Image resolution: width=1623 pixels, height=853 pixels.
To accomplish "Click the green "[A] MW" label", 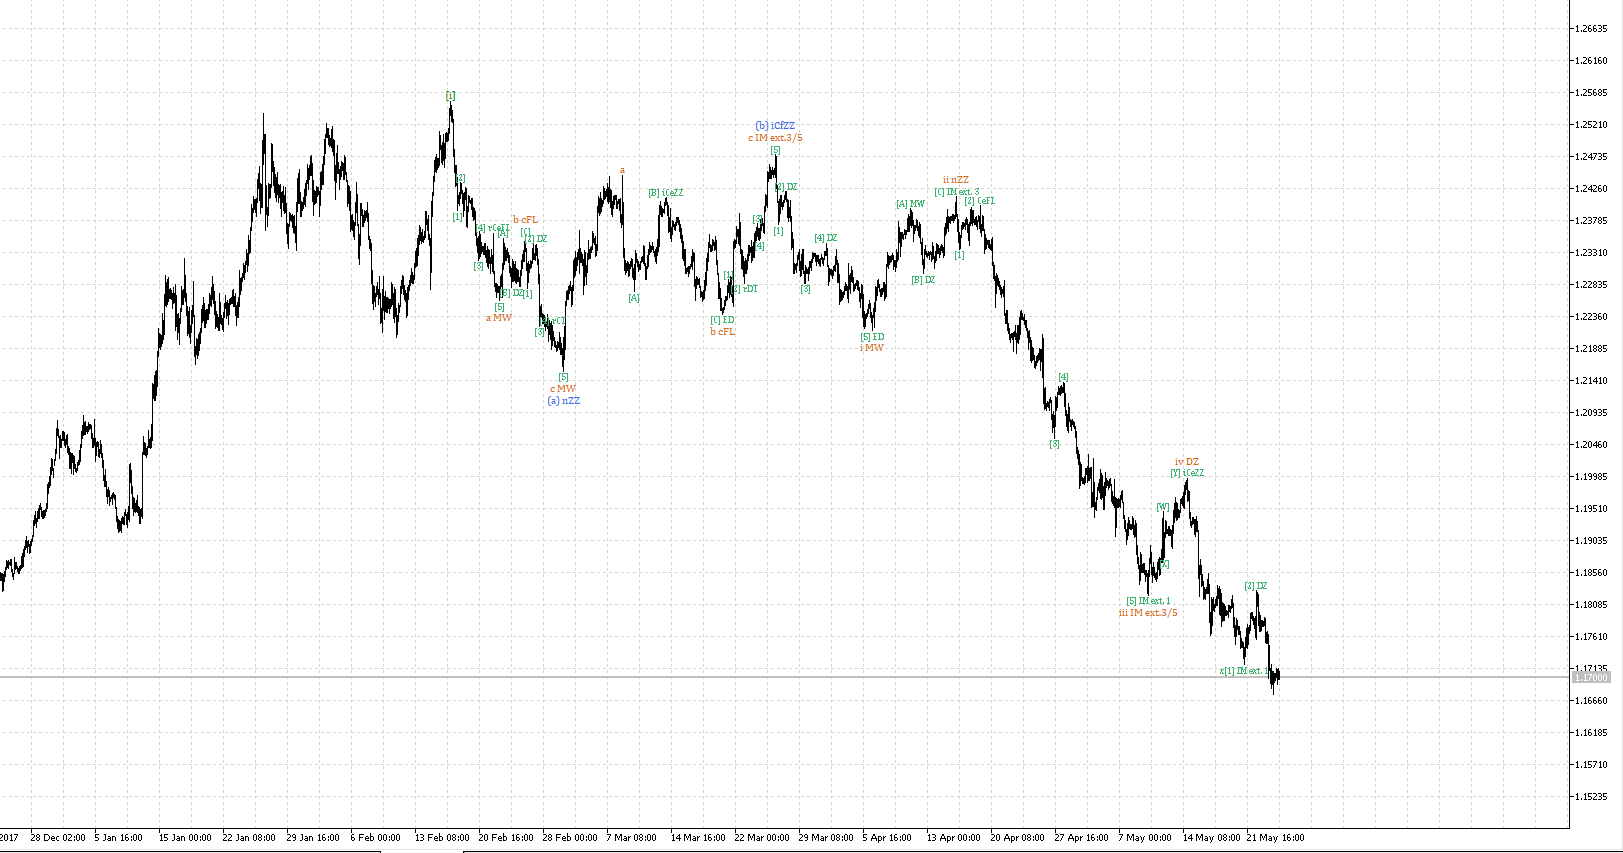I will (911, 204).
